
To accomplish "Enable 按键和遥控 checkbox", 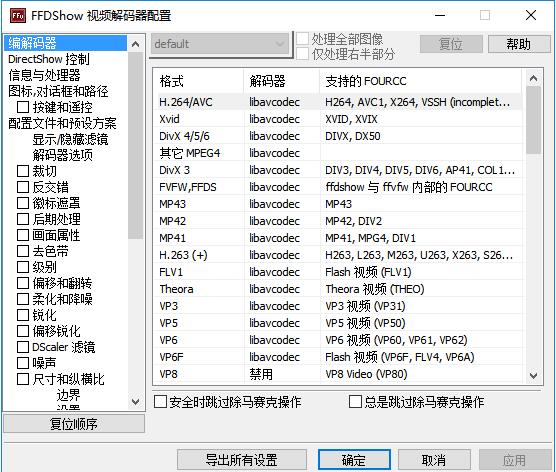I will (23, 107).
